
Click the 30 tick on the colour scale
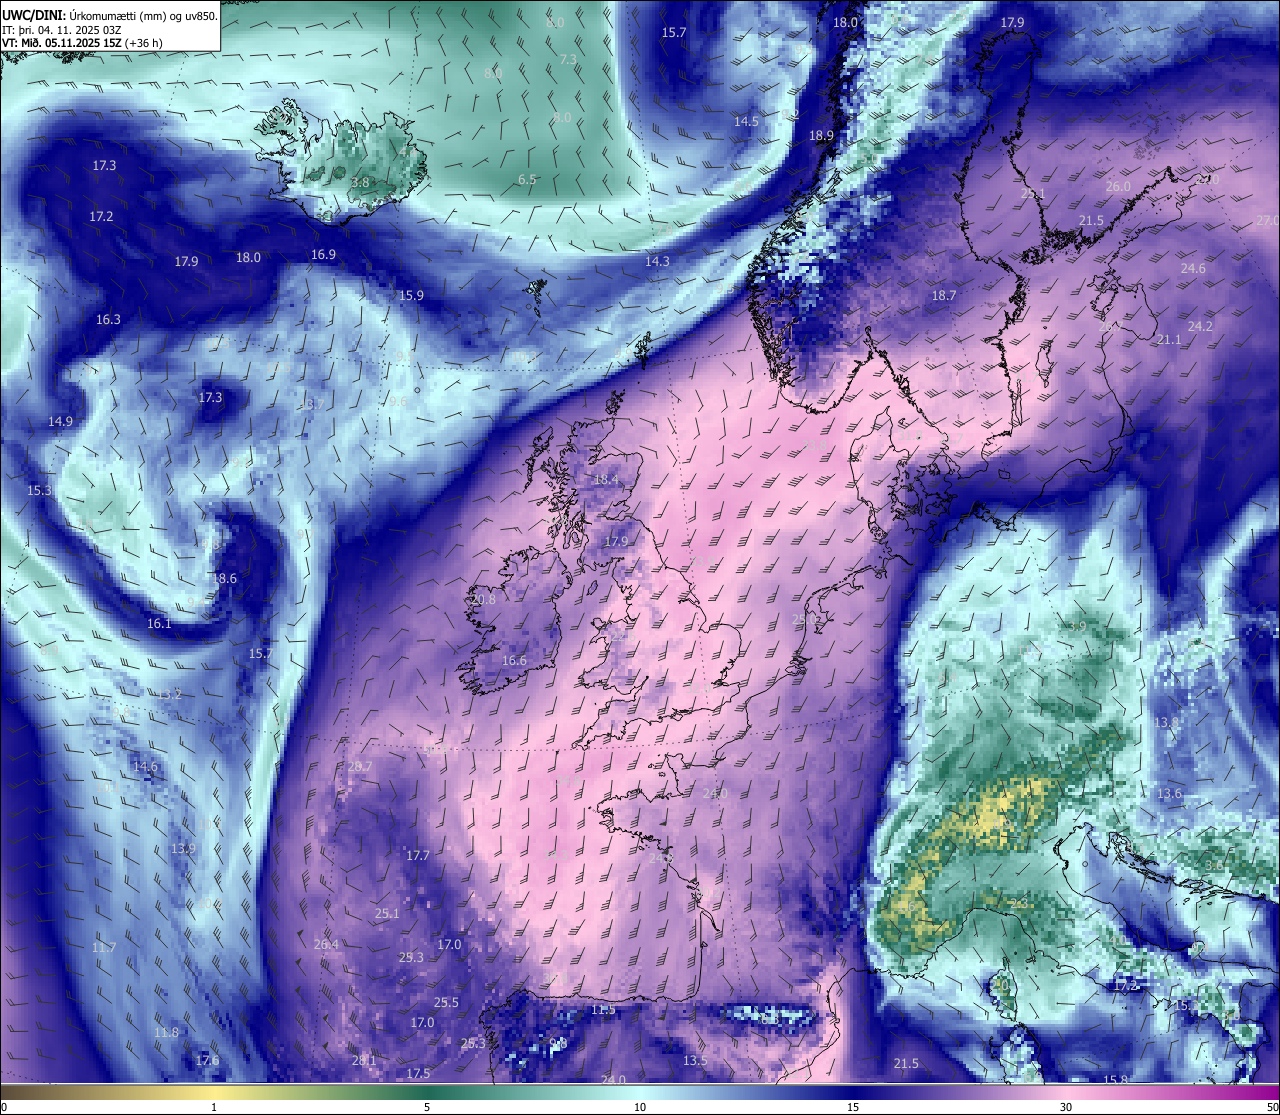click(x=1066, y=1107)
